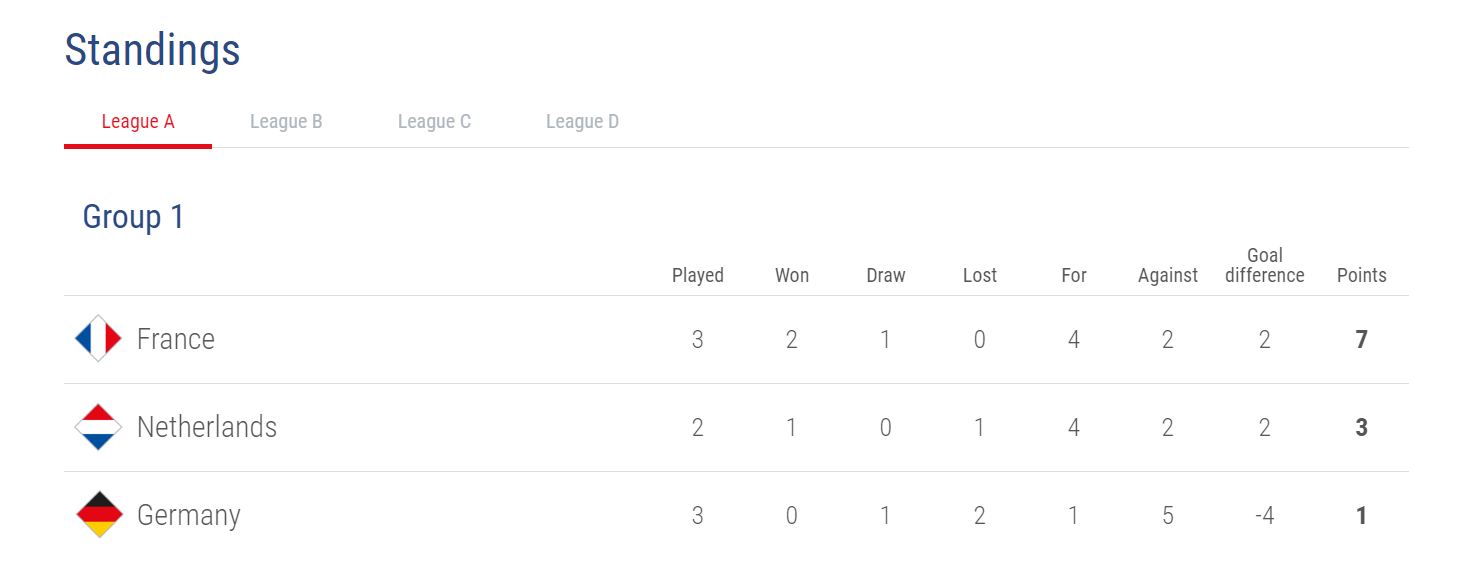
Task: Switch to the League A tab
Action: pyautogui.click(x=138, y=122)
